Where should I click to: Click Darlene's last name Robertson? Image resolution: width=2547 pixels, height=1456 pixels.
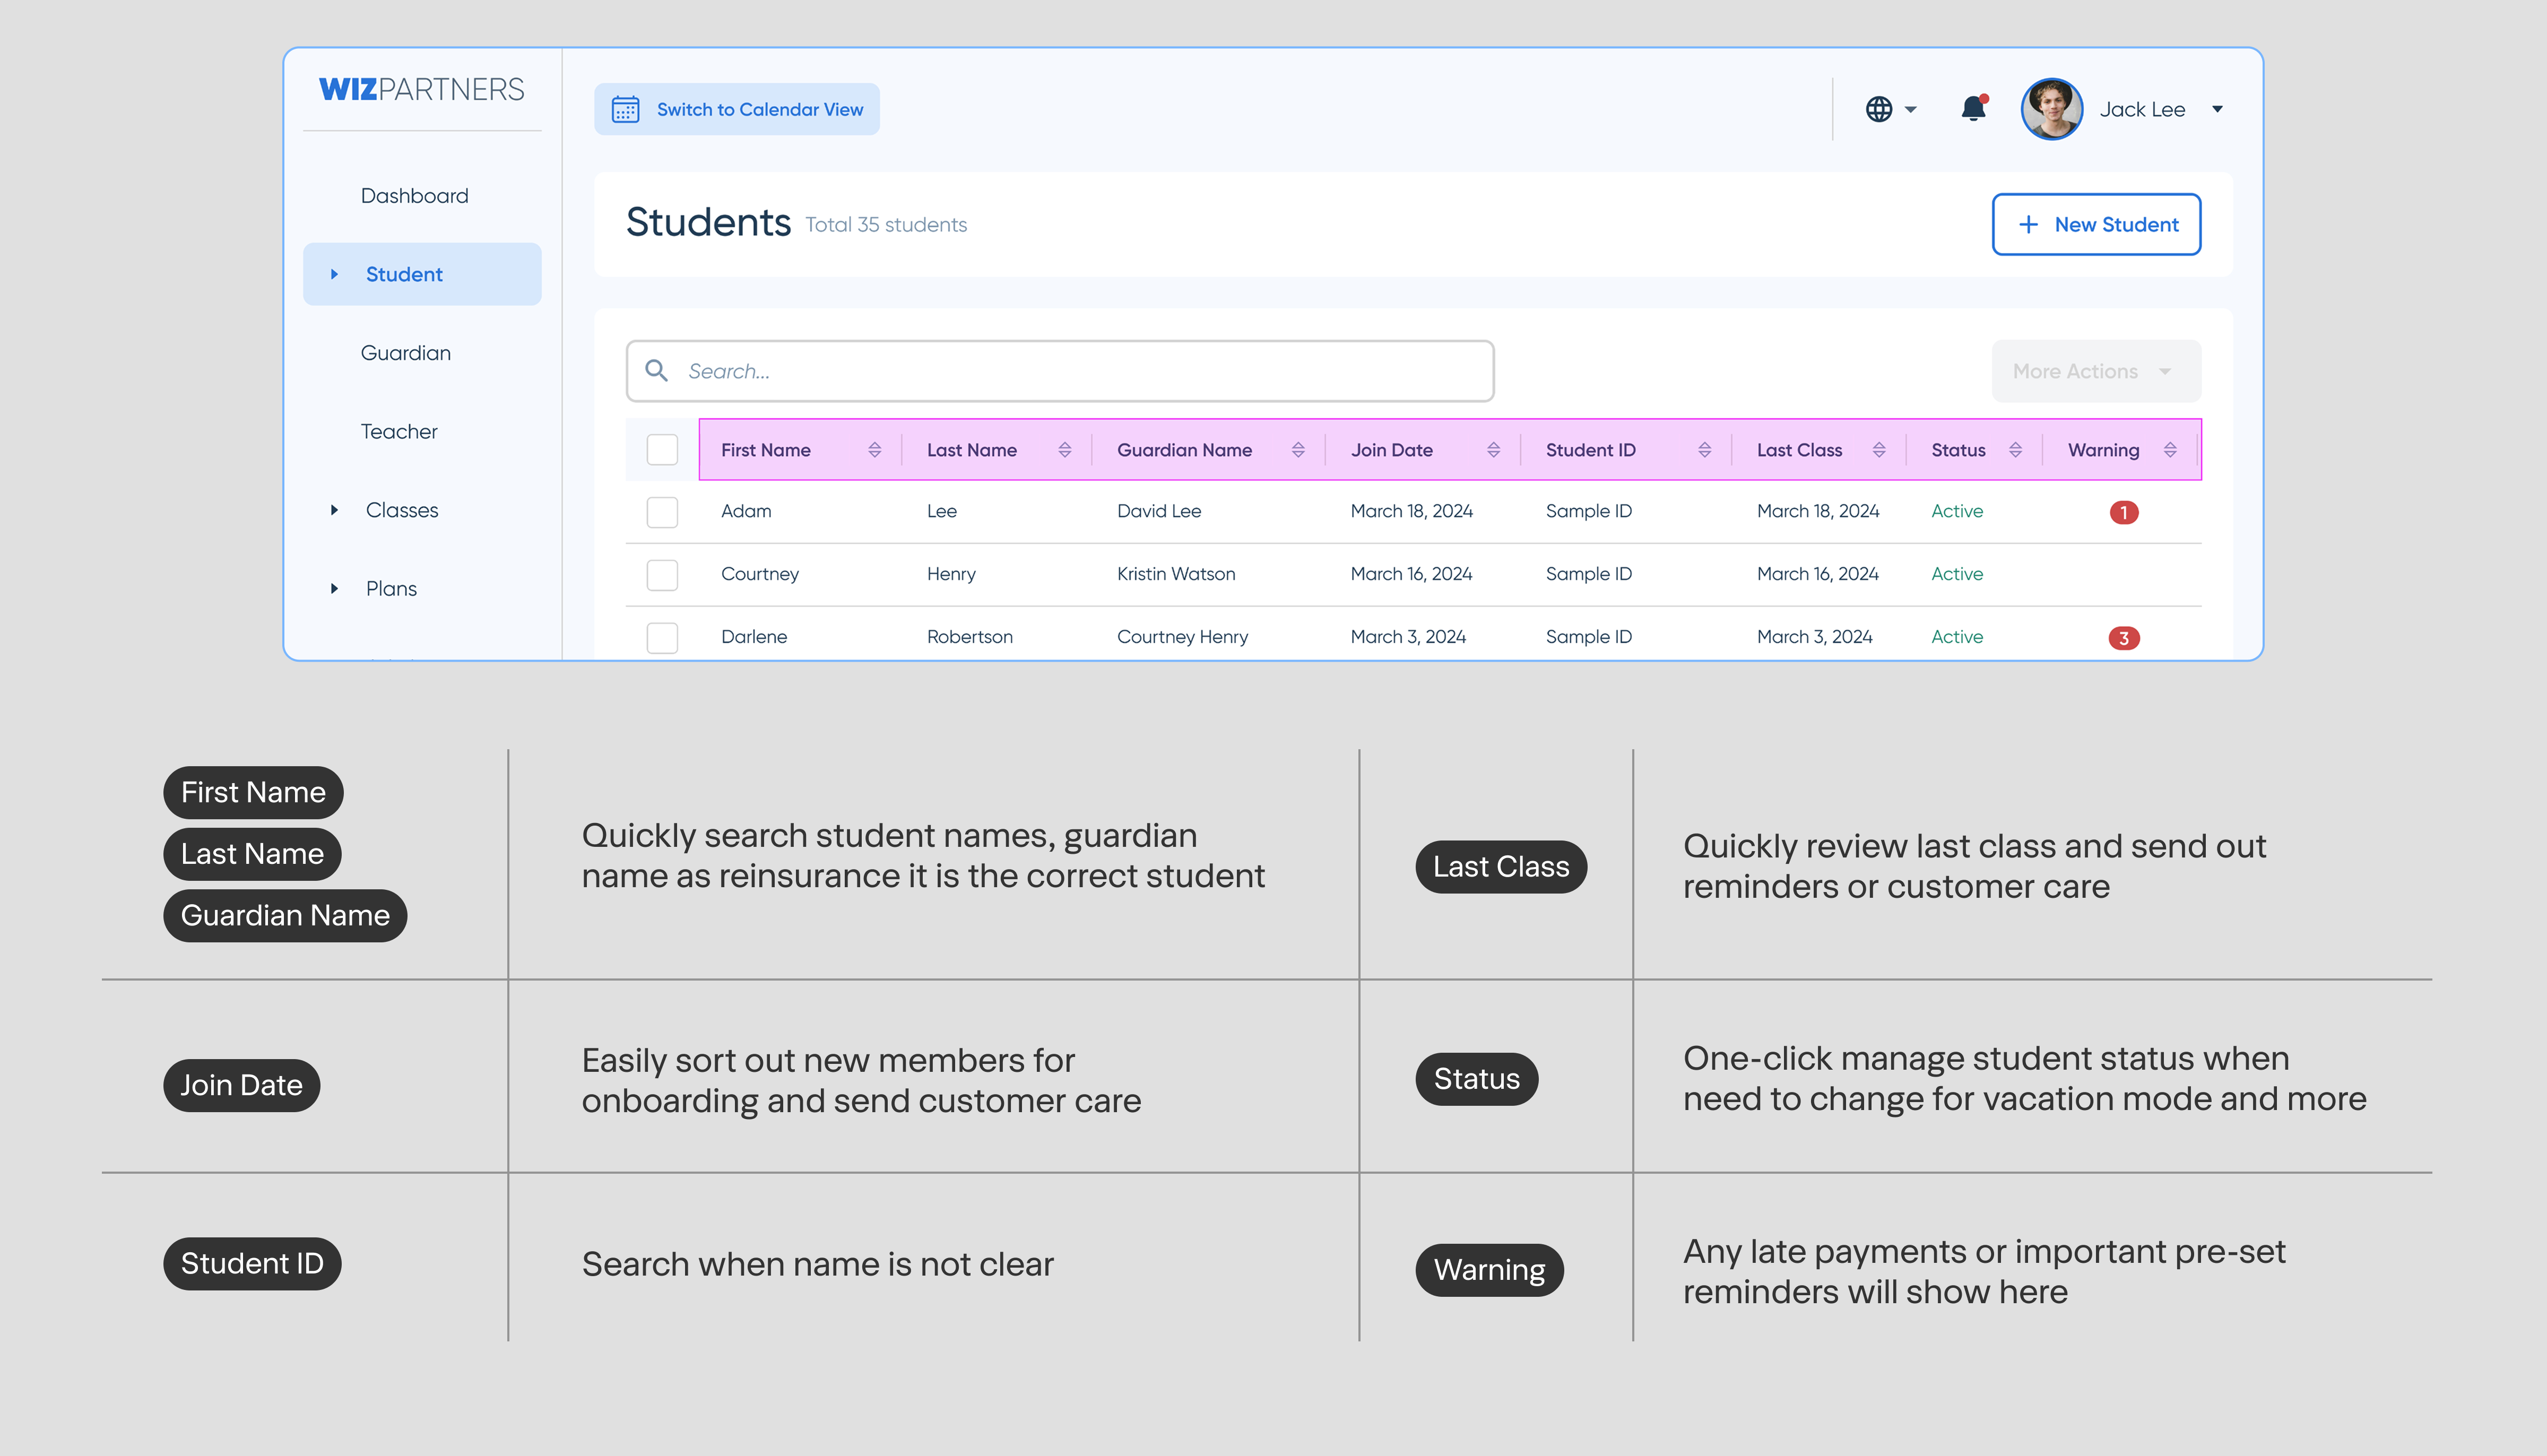969,637
